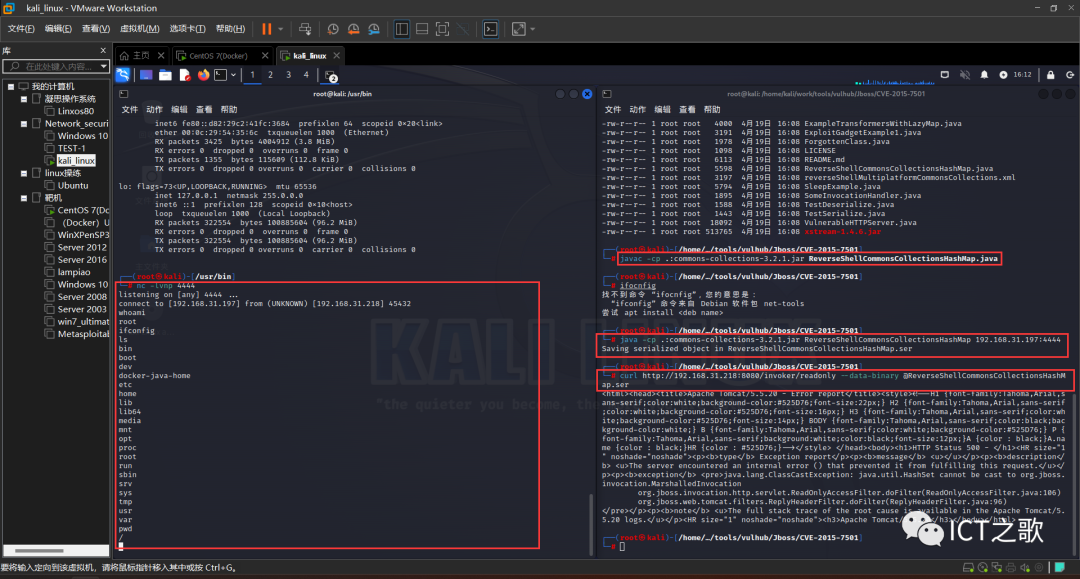
Task: Open the 文件(F) menu in VMware
Action: pos(21,29)
